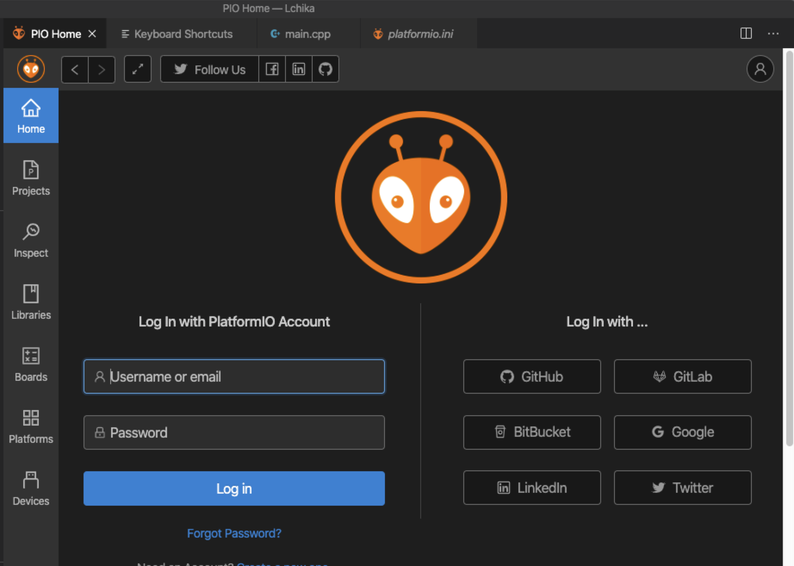
Task: Click the Forgot Password? link
Action: tap(234, 533)
